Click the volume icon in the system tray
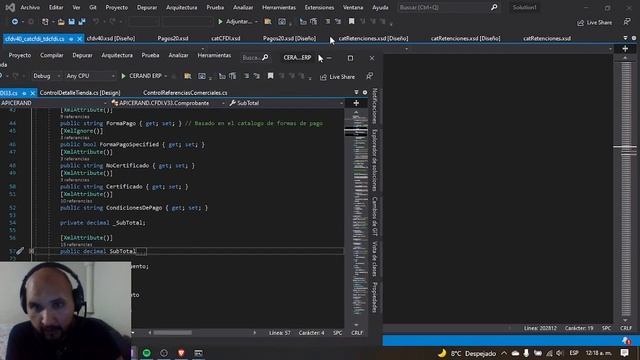 (x=560, y=353)
